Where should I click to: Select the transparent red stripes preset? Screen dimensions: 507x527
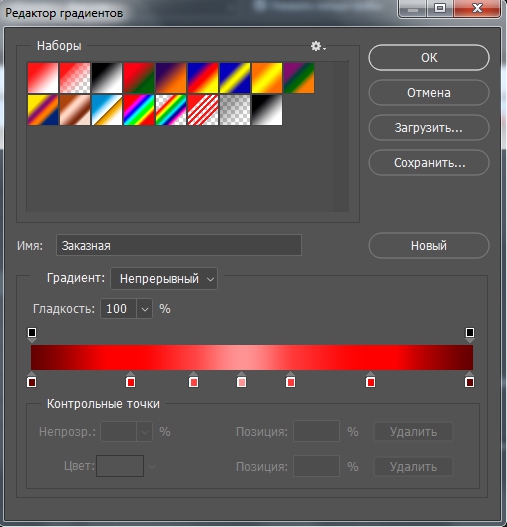click(x=203, y=110)
